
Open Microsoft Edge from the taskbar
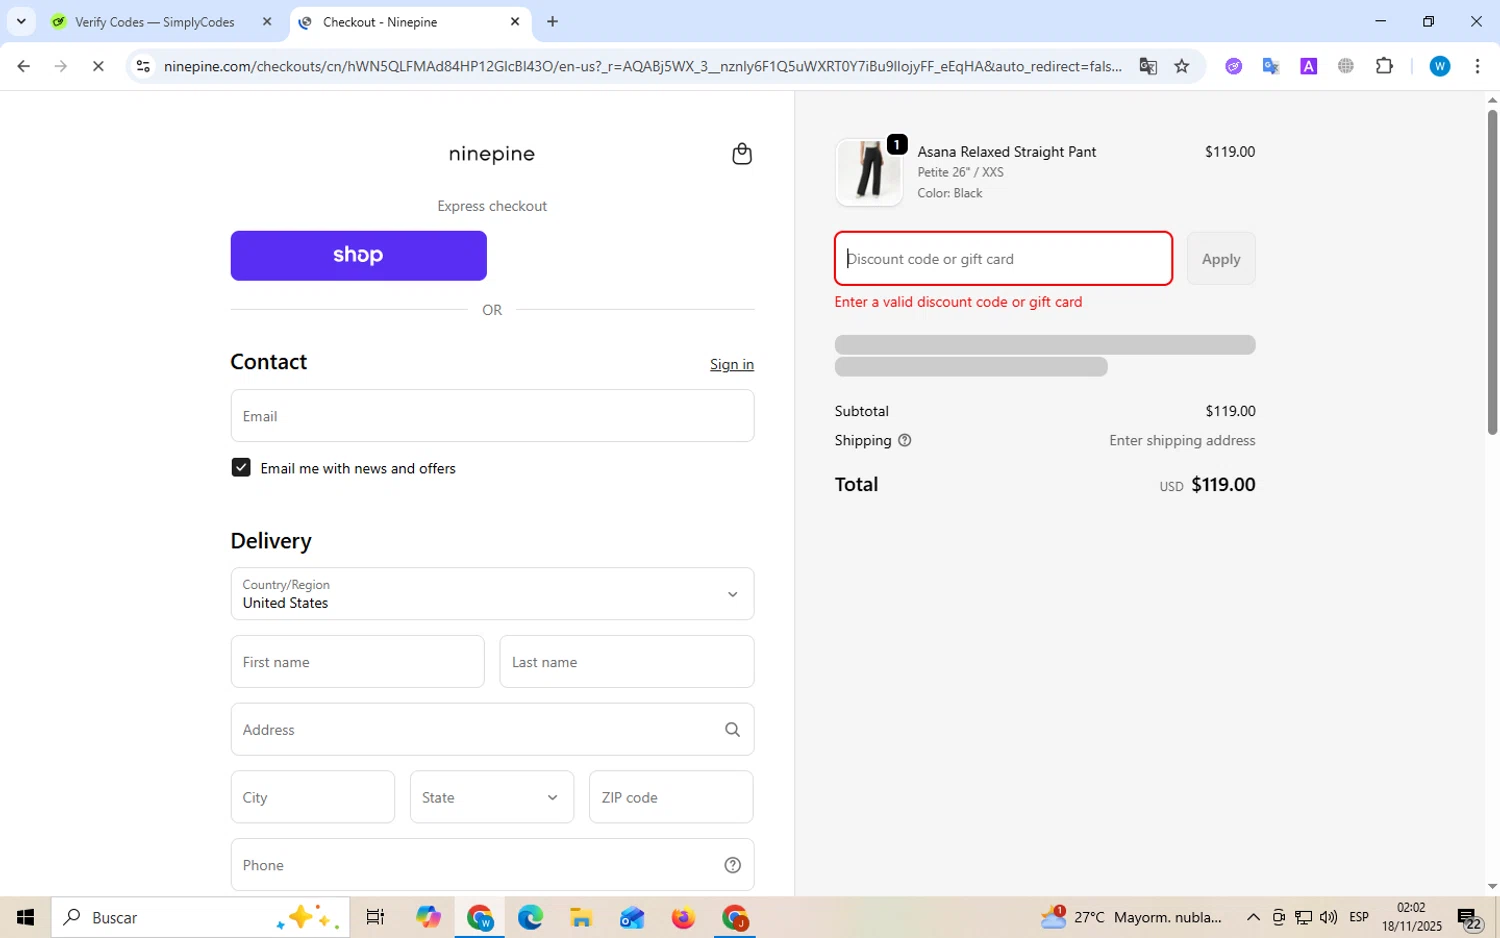[x=530, y=917]
